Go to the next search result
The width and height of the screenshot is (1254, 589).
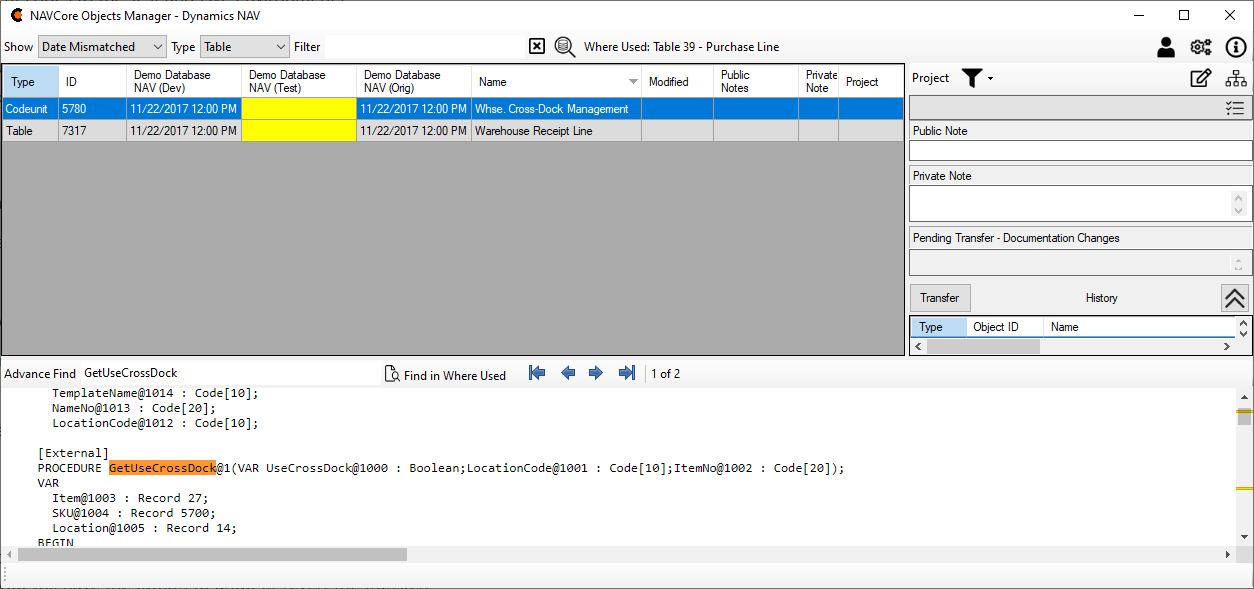(x=596, y=373)
